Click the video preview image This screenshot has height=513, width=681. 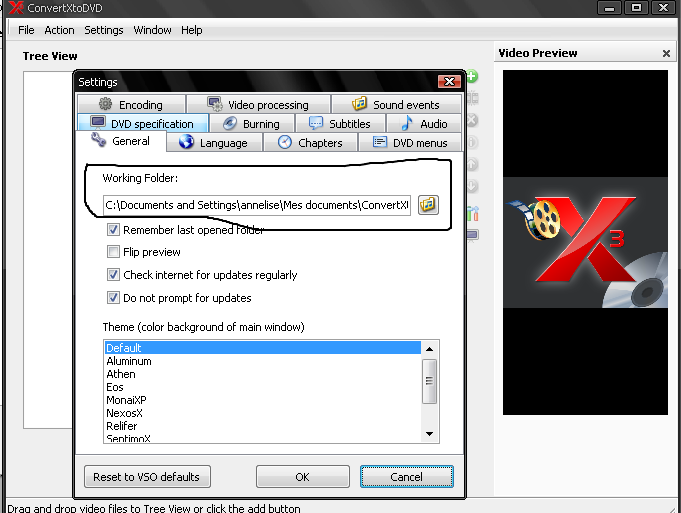tap(585, 242)
